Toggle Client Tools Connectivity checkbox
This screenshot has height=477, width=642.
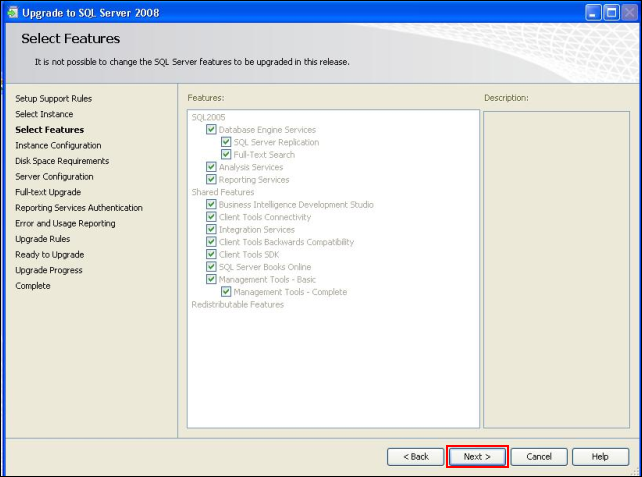211,217
